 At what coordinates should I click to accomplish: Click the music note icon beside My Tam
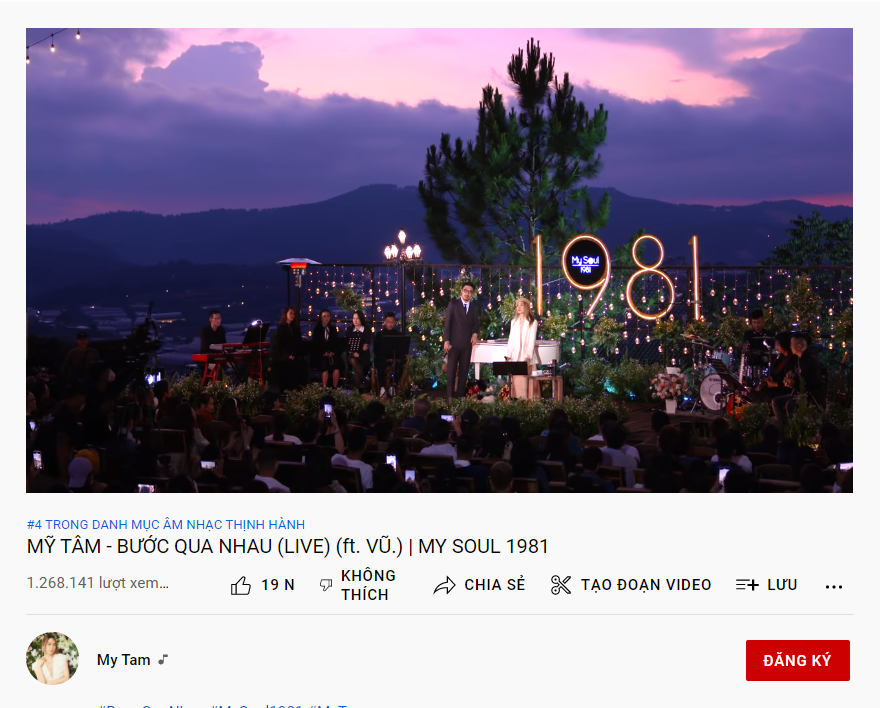[163, 660]
